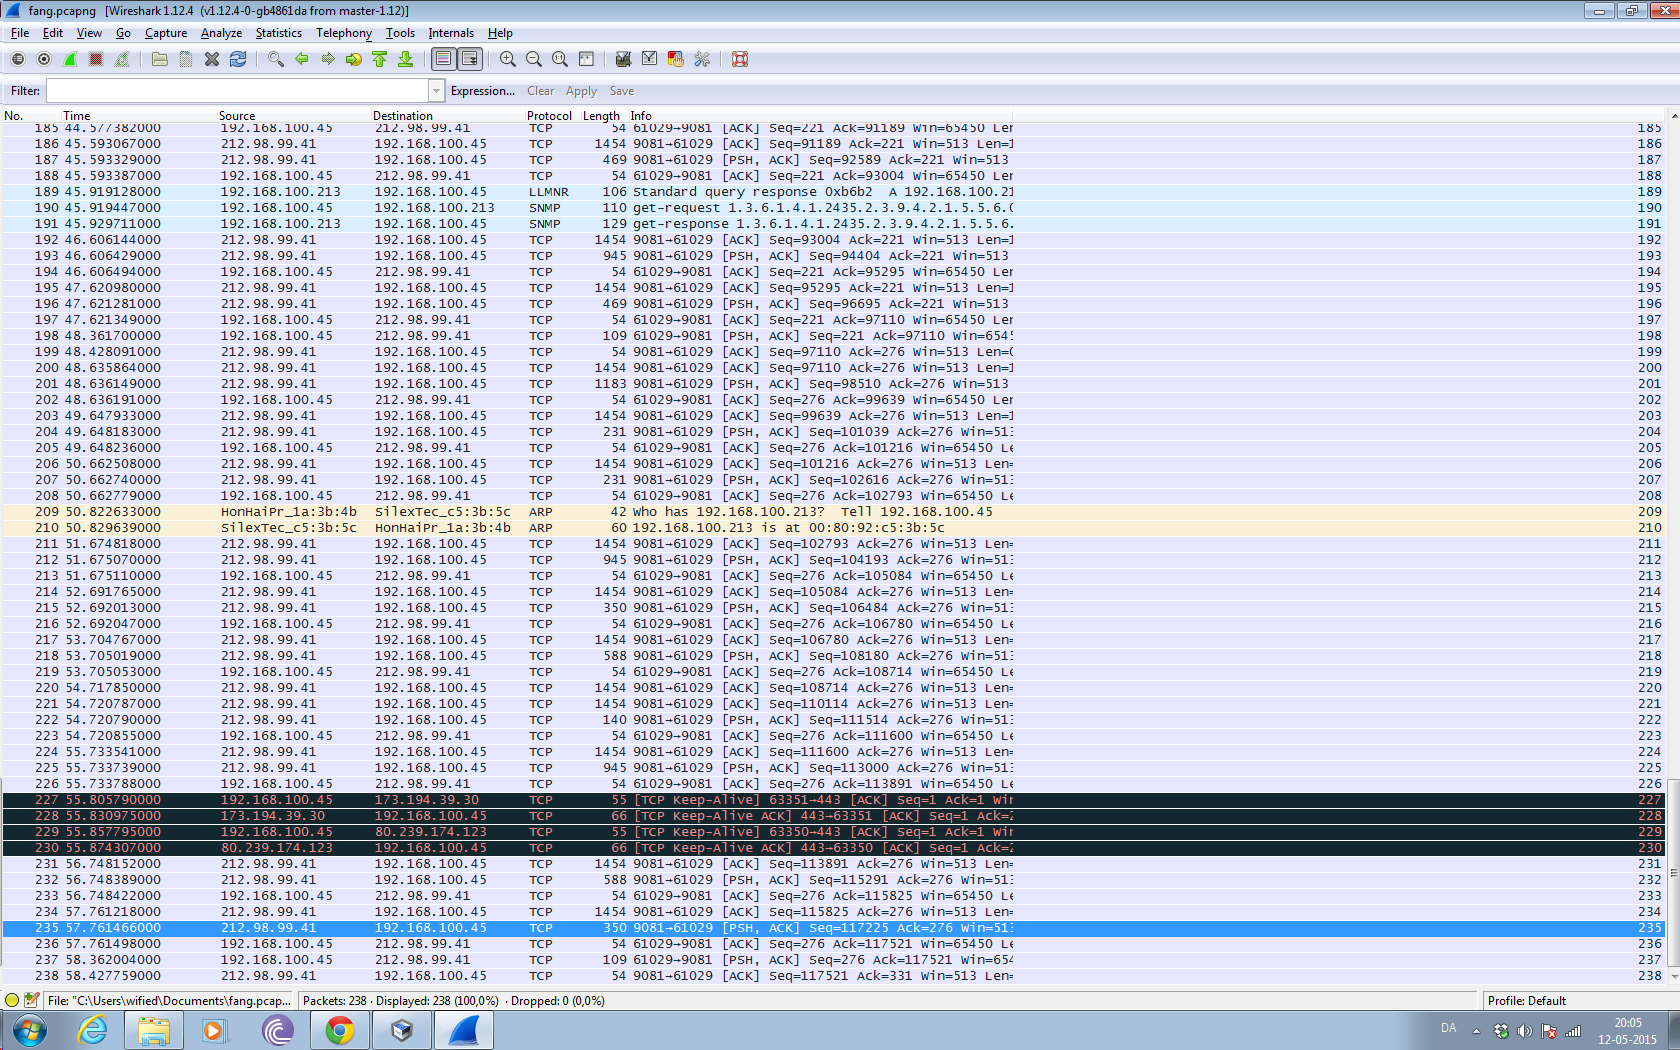Reset zoom to normal size (1:1)

560,60
